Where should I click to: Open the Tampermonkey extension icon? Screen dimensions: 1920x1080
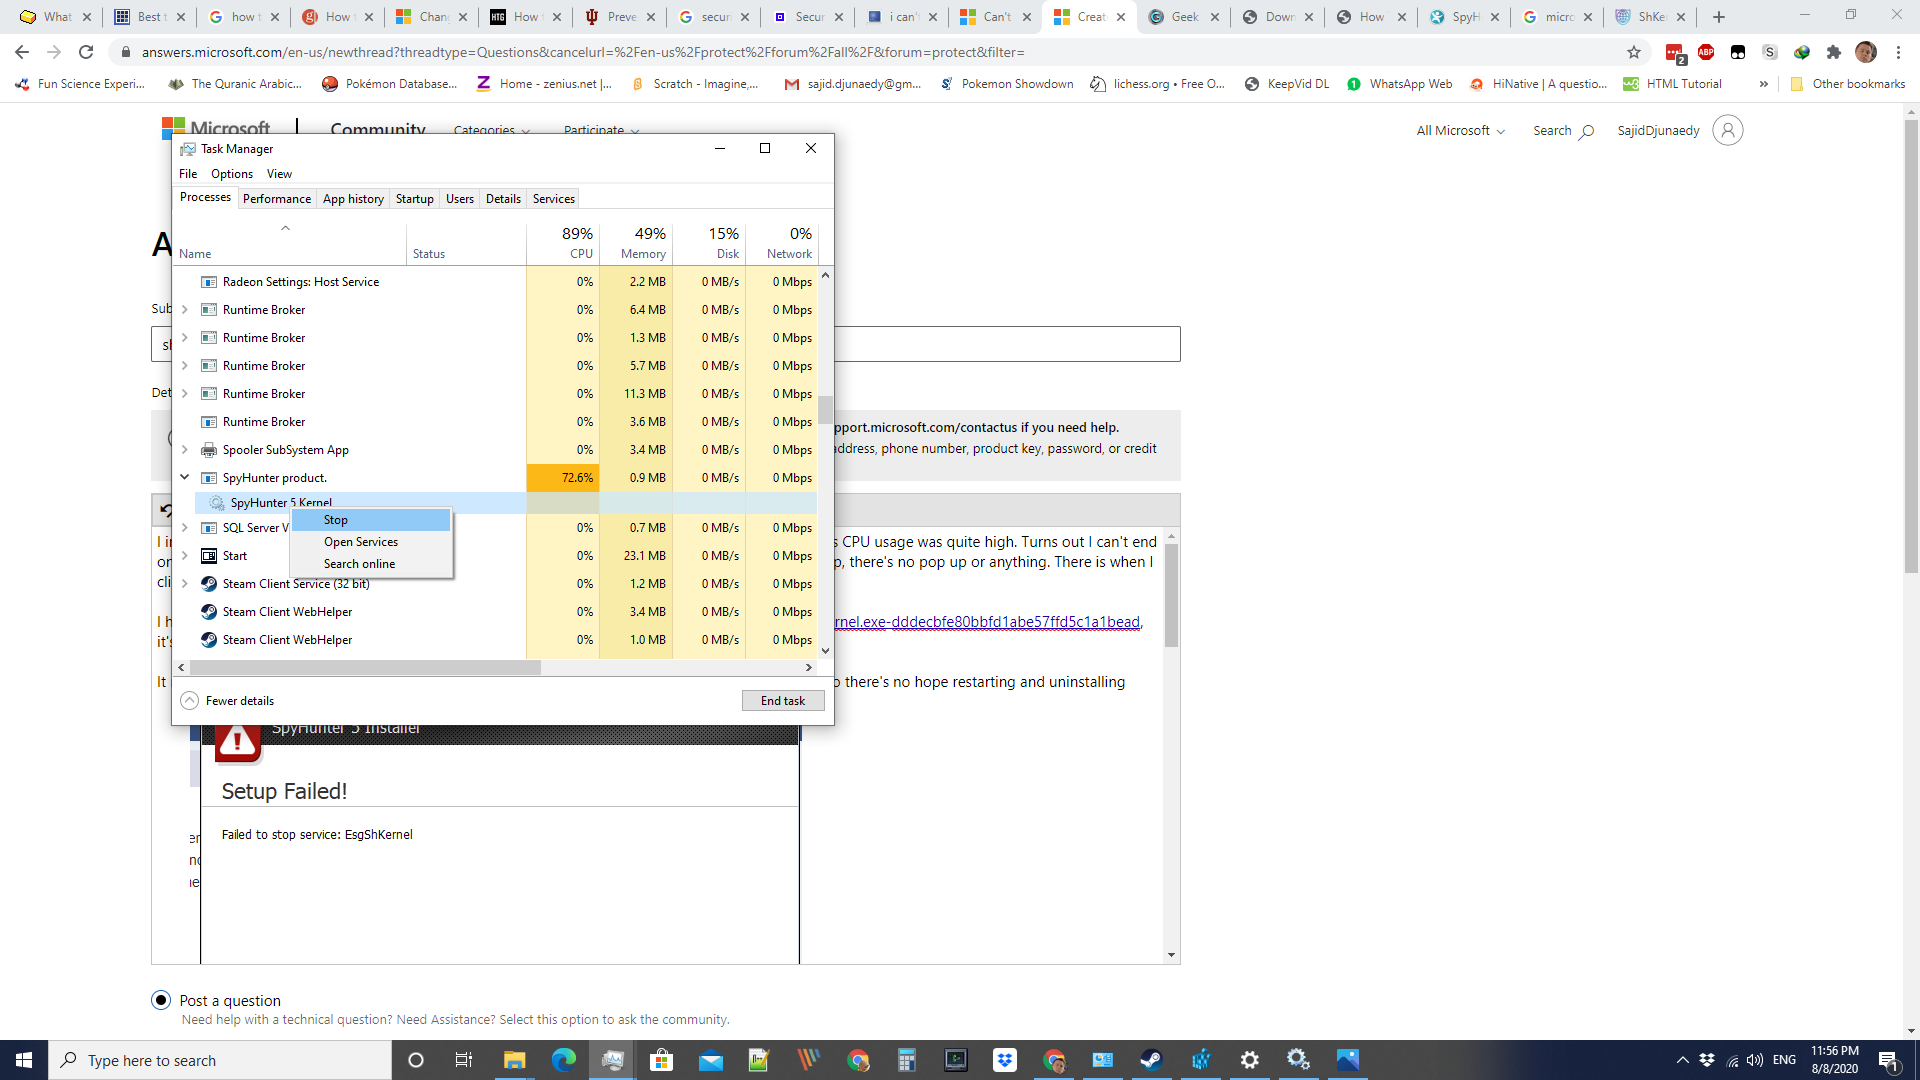coord(1738,52)
